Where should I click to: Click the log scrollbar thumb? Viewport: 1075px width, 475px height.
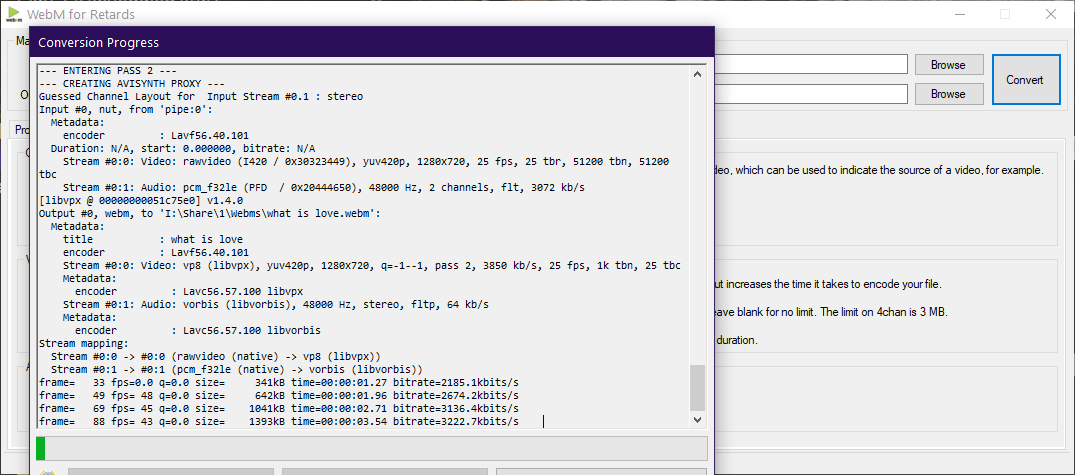[x=697, y=387]
